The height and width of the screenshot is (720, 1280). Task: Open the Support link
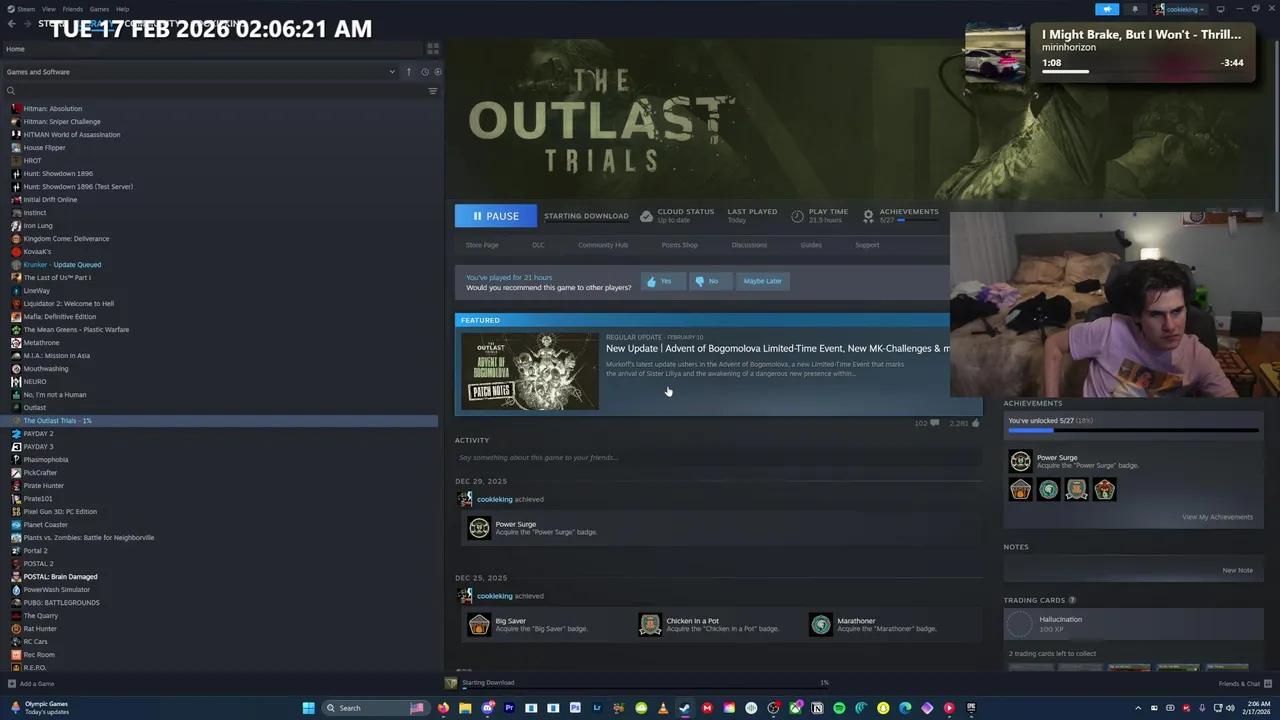coord(867,245)
